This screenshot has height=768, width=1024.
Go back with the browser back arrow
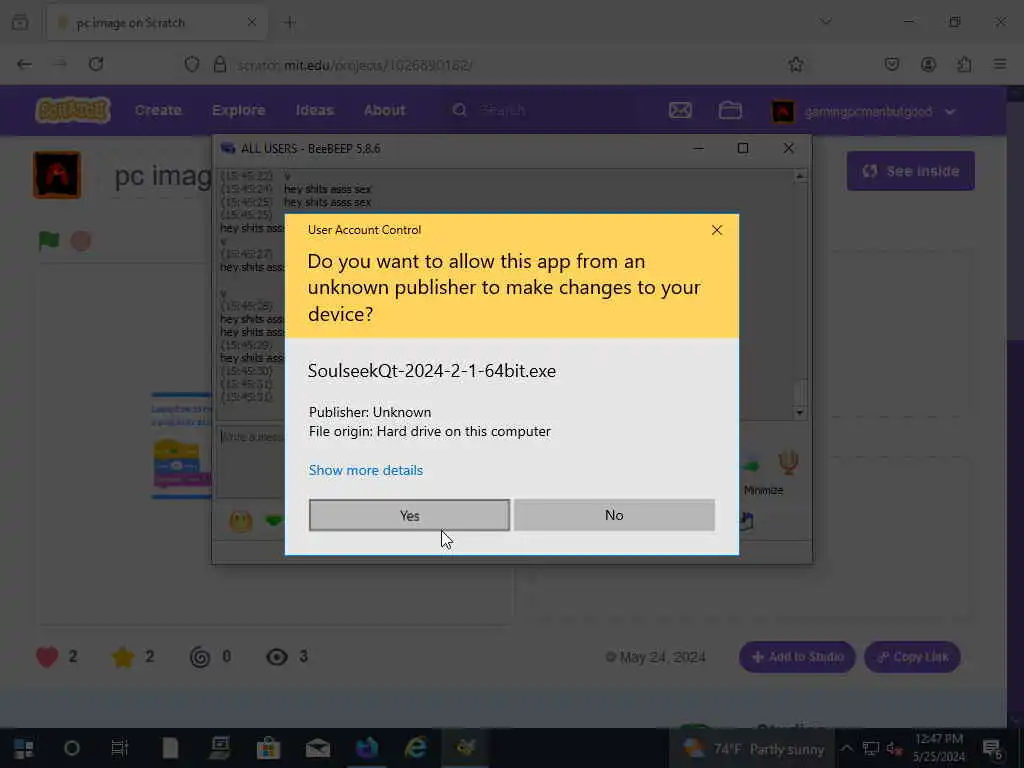(24, 64)
